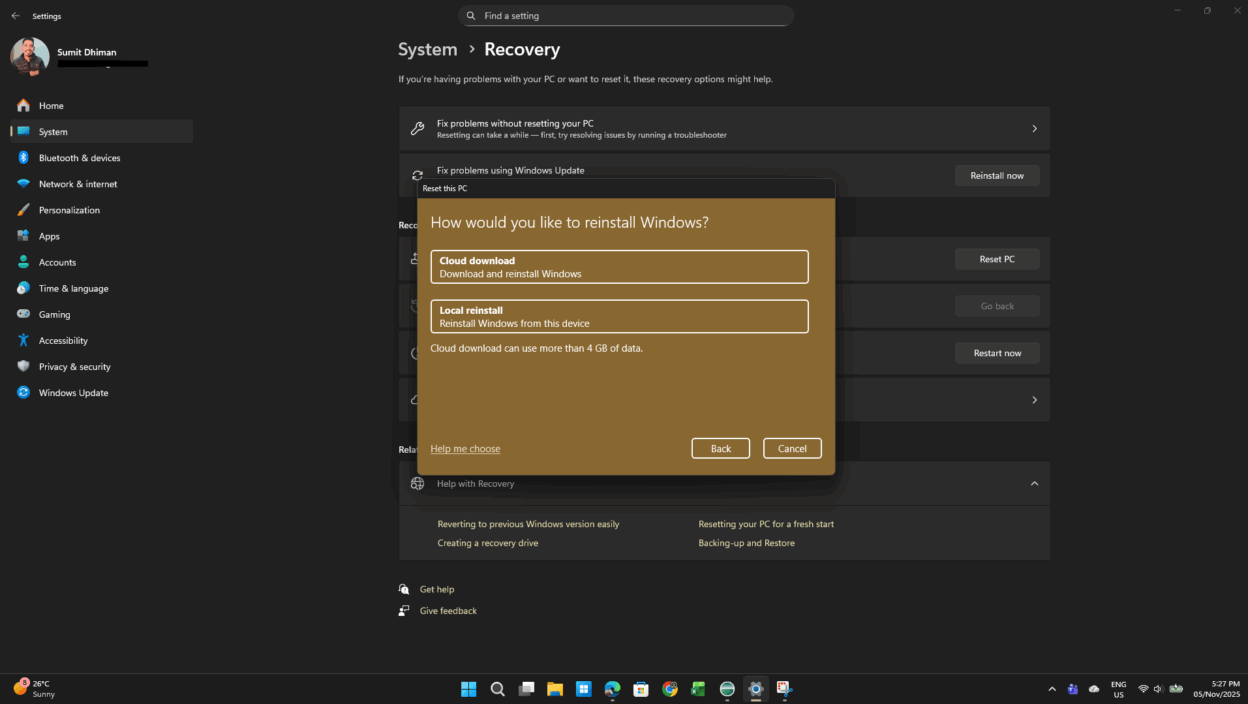1248x704 pixels.
Task: Open Microsoft Store shopping bag icon
Action: coord(641,689)
